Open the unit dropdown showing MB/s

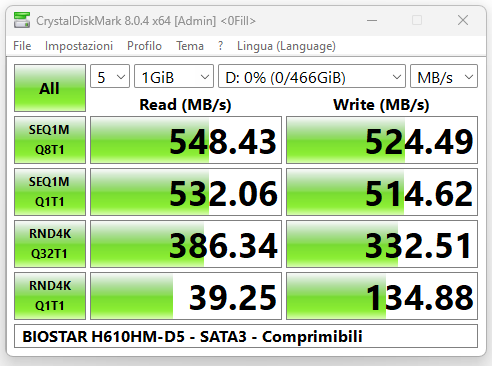444,76
